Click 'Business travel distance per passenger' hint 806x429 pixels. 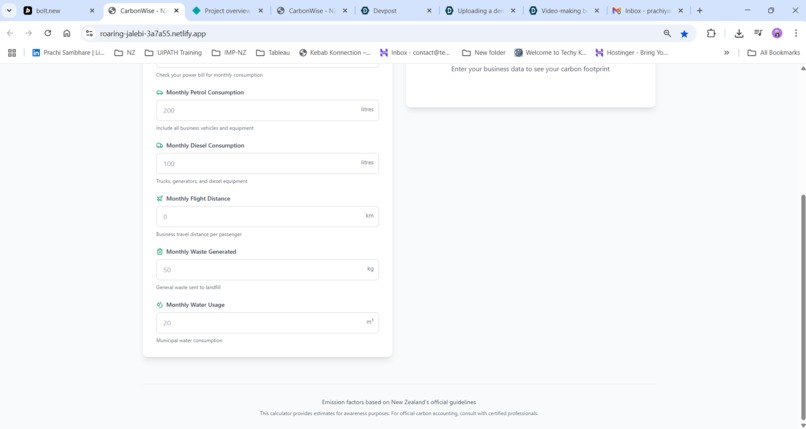click(198, 234)
